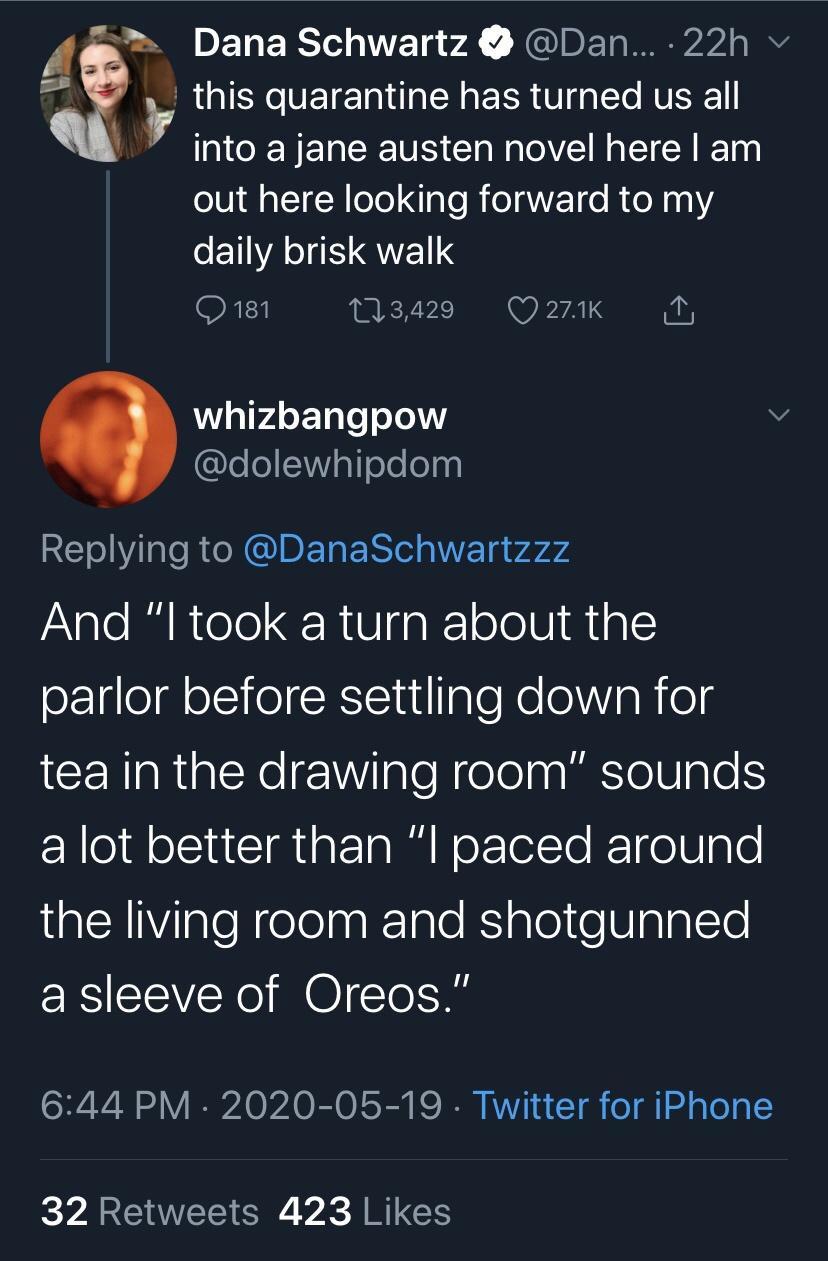828x1261 pixels.
Task: View the 32 Retweets list
Action: coord(150,1212)
